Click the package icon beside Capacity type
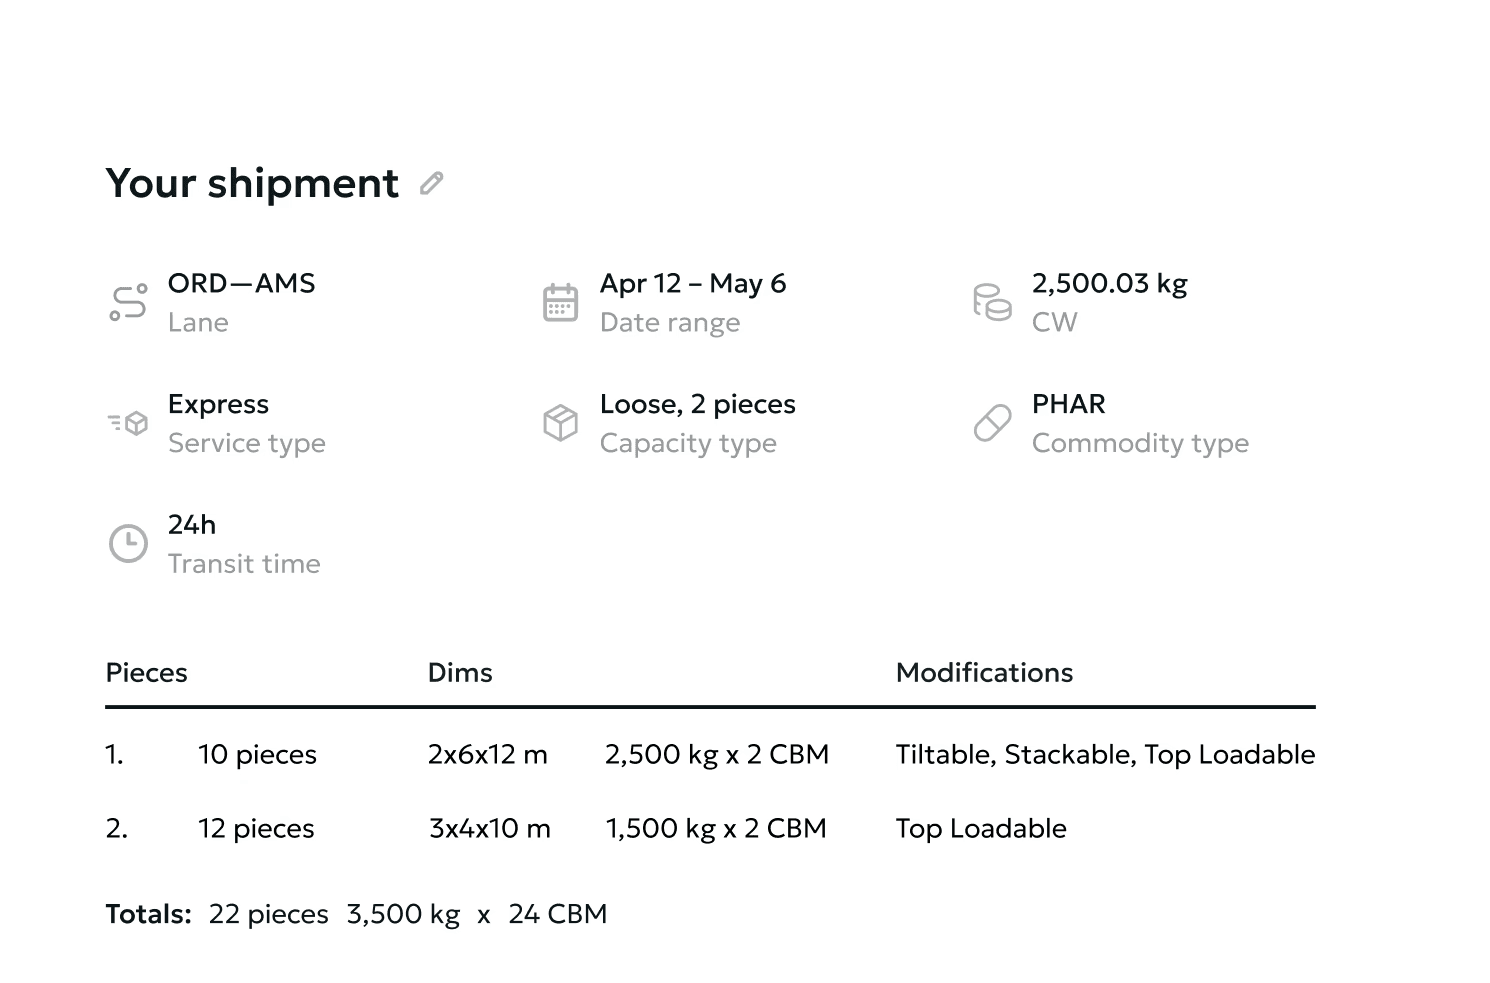This screenshot has height=983, width=1490. [560, 423]
